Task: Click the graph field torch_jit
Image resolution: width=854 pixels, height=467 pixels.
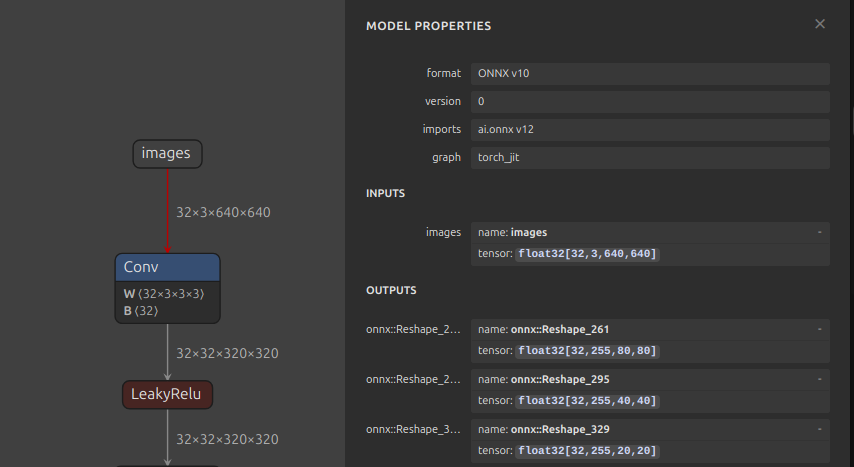Action: point(649,158)
